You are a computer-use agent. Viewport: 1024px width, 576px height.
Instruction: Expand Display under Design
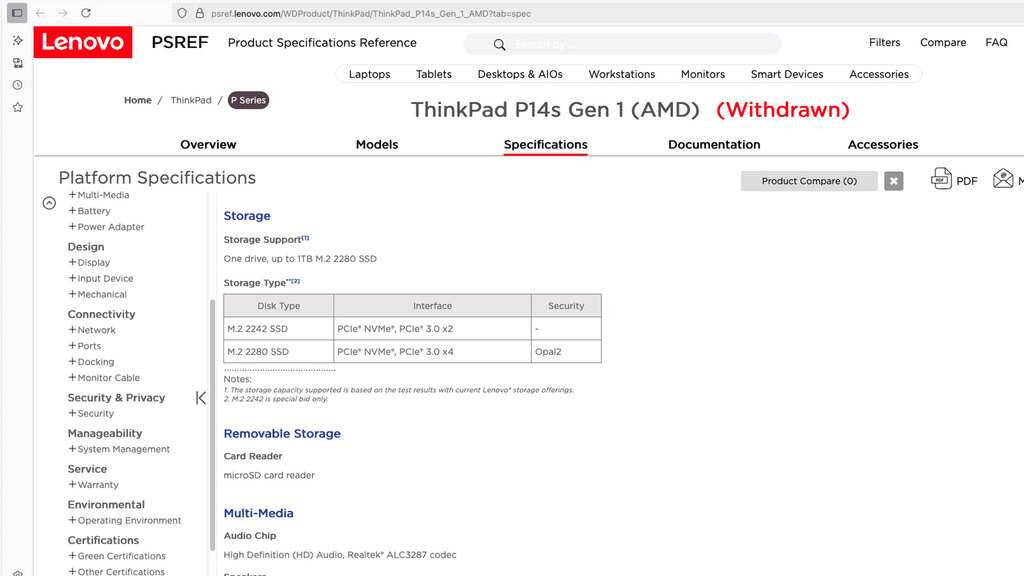pyautogui.click(x=89, y=263)
